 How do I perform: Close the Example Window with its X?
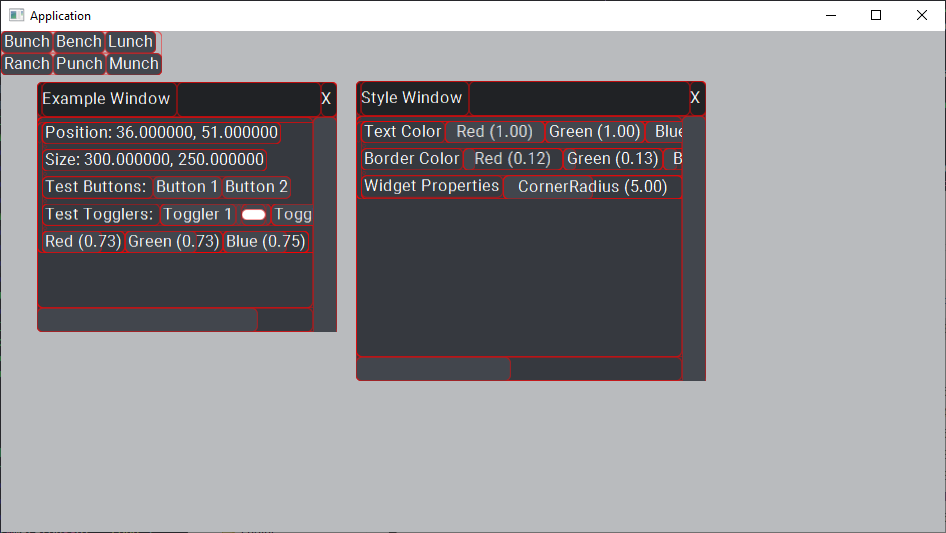click(x=326, y=99)
